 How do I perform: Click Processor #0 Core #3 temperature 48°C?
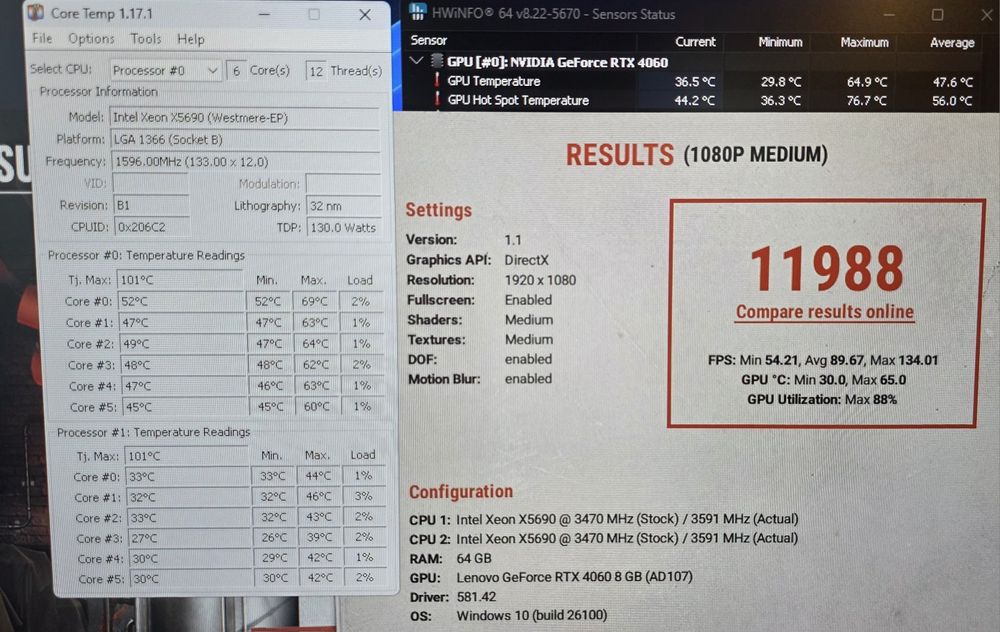[183, 365]
